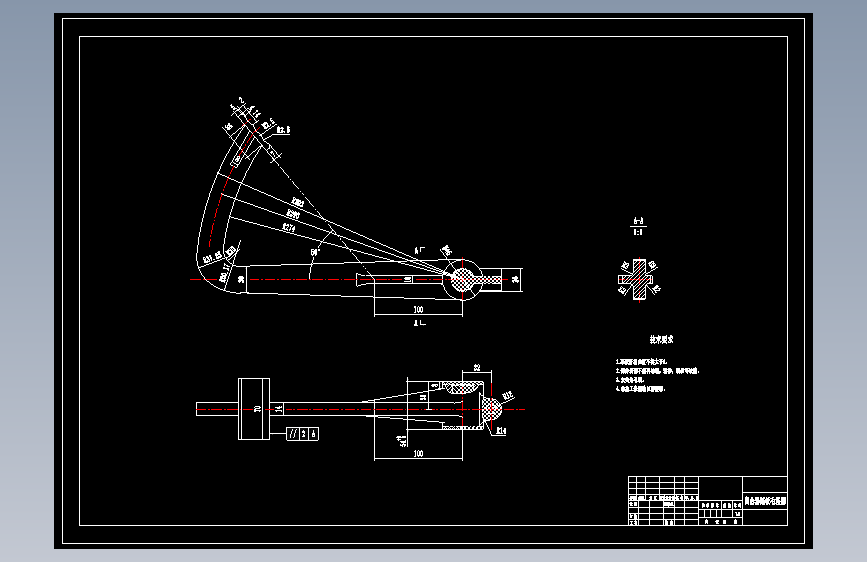Select the hatched ball pivot in the upper view
The width and height of the screenshot is (867, 562).
462,279
